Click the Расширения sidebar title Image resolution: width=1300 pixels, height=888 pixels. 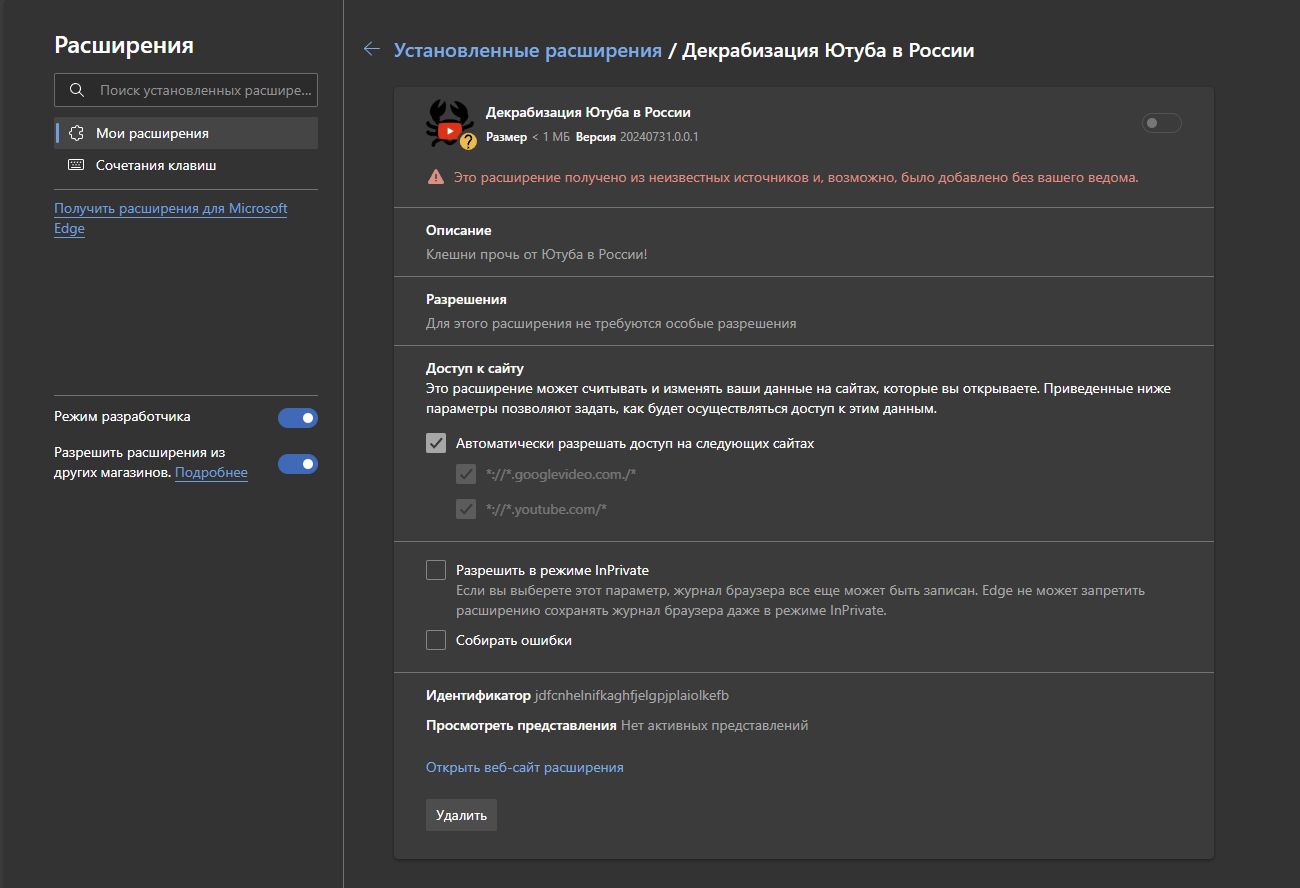pyautogui.click(x=124, y=45)
